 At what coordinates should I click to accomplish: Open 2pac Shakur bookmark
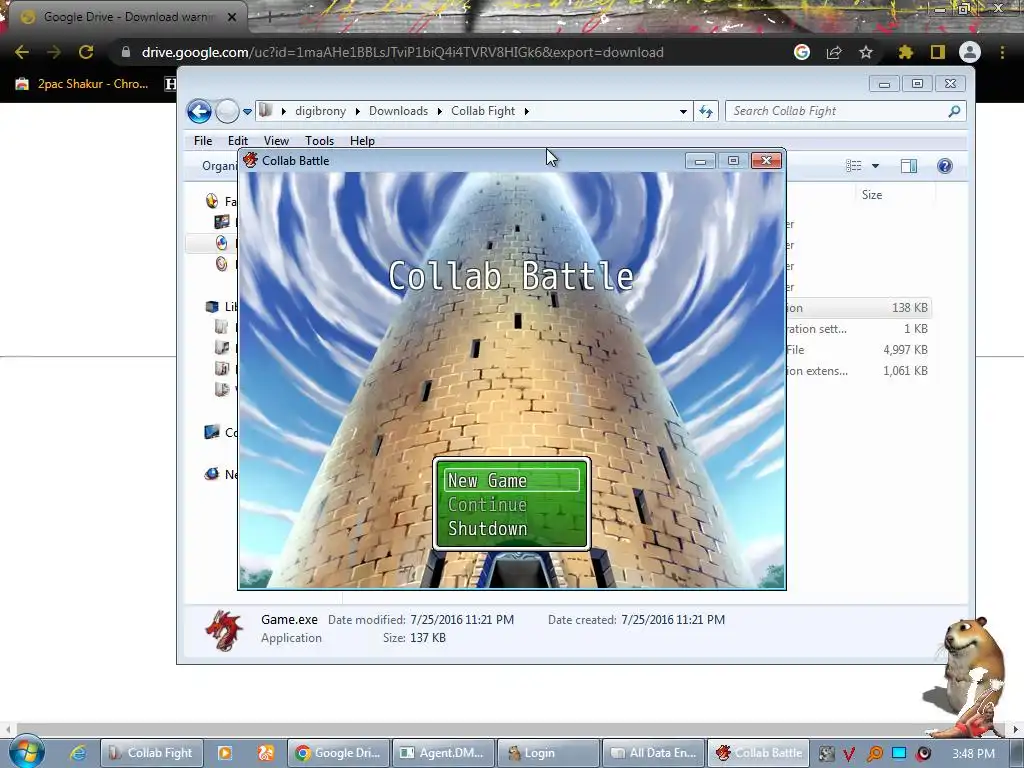point(83,84)
